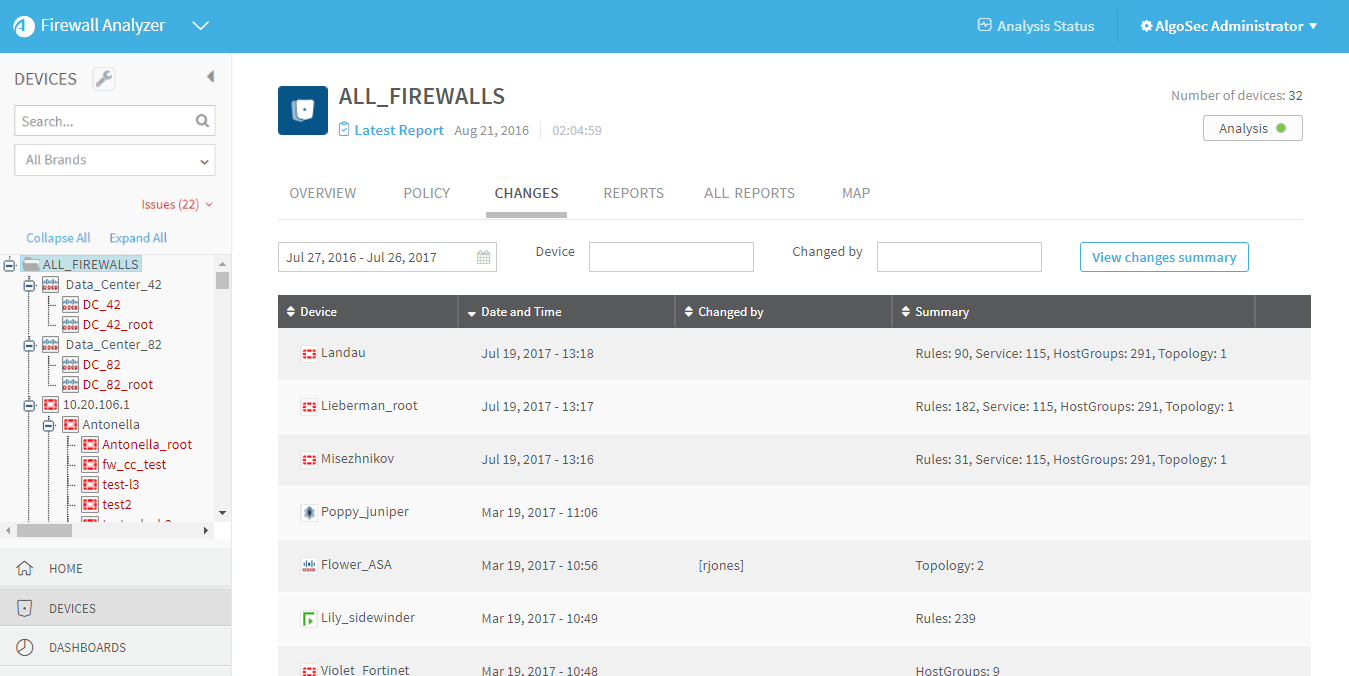Open the date range calendar icon
The image size is (1349, 676).
tap(484, 257)
